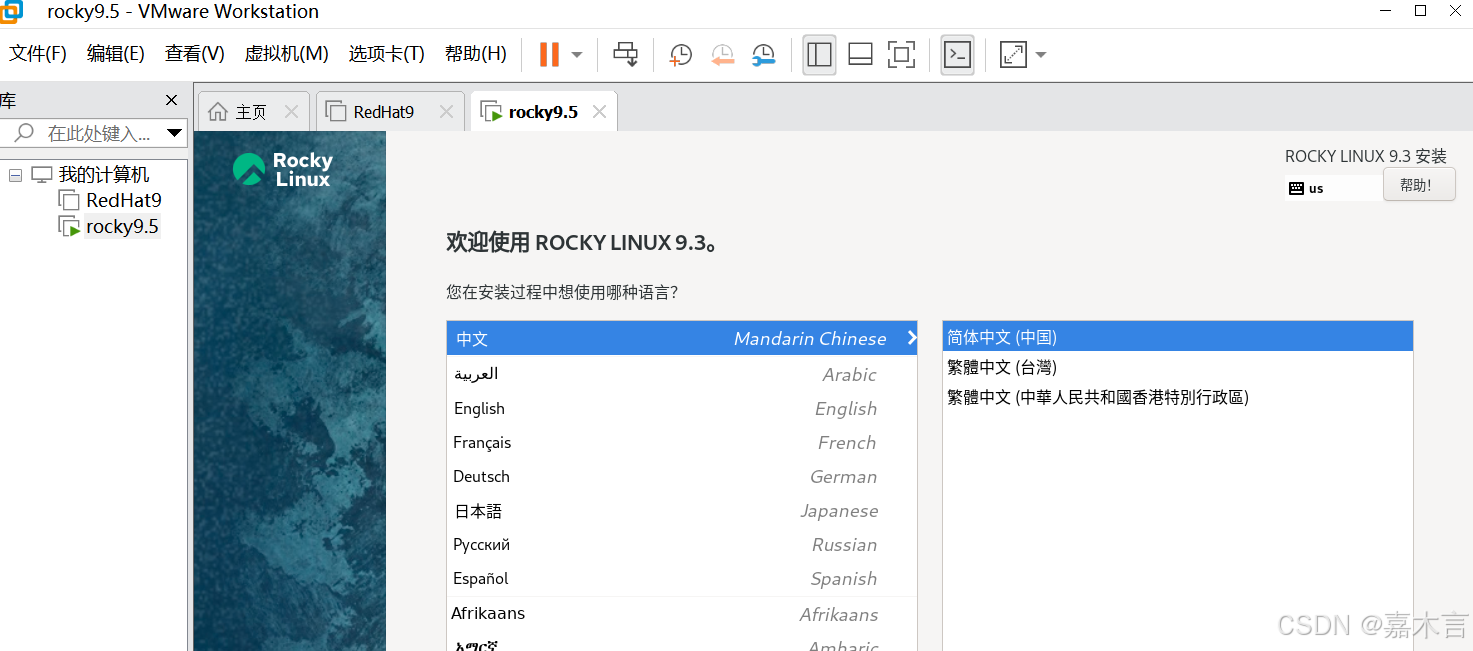Maximize the VMware Workstation window

1420,10
